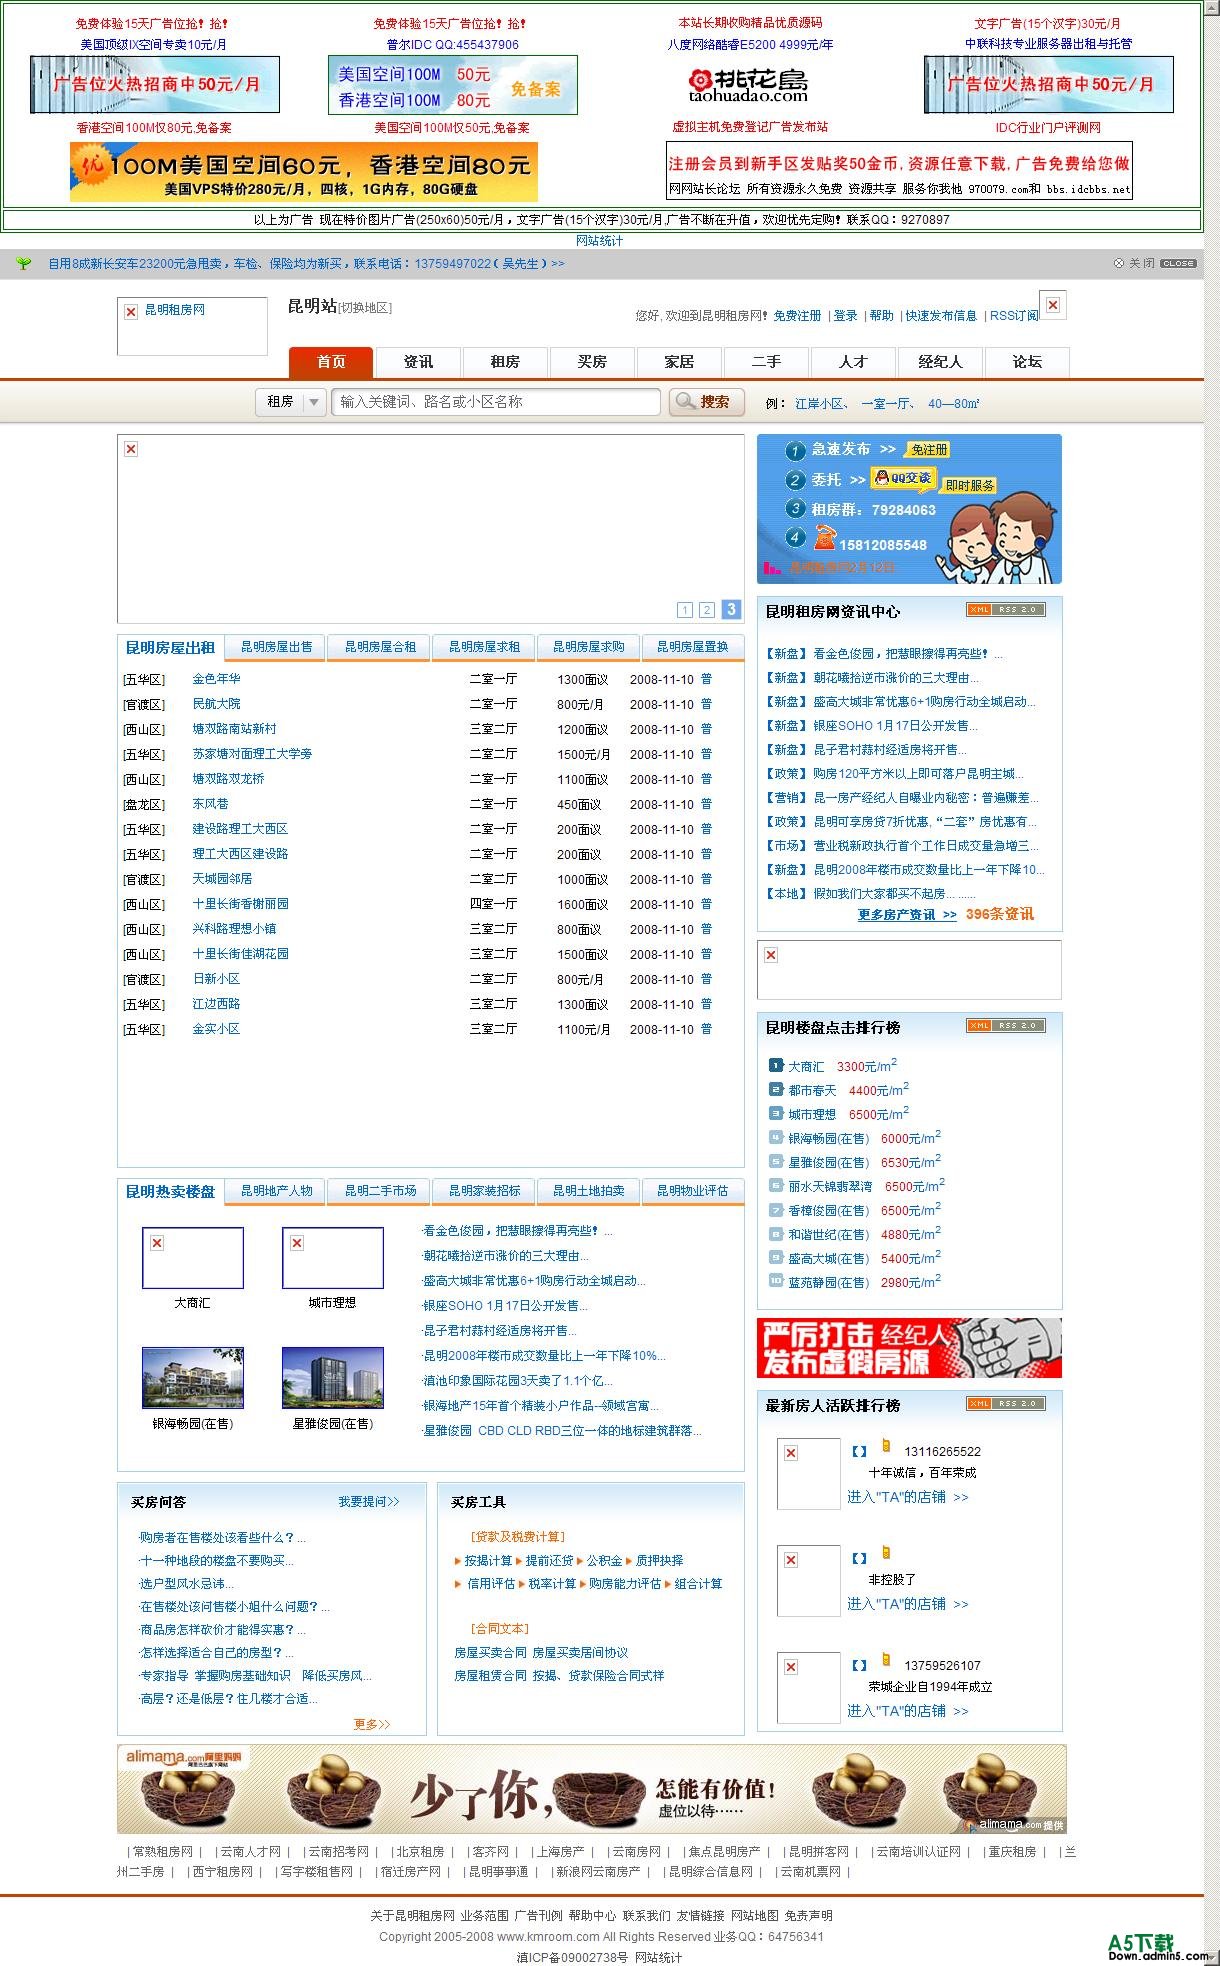
Task: Switch to 昆明房屋求租 tab
Action: [485, 647]
